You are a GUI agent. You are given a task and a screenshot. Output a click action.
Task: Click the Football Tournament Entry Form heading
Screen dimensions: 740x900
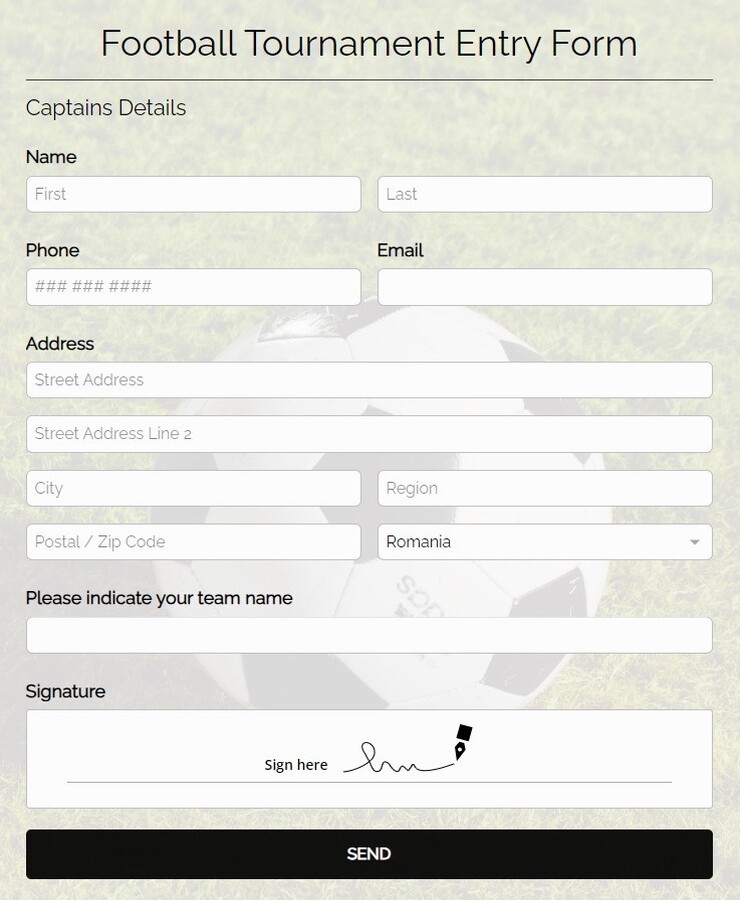point(369,44)
